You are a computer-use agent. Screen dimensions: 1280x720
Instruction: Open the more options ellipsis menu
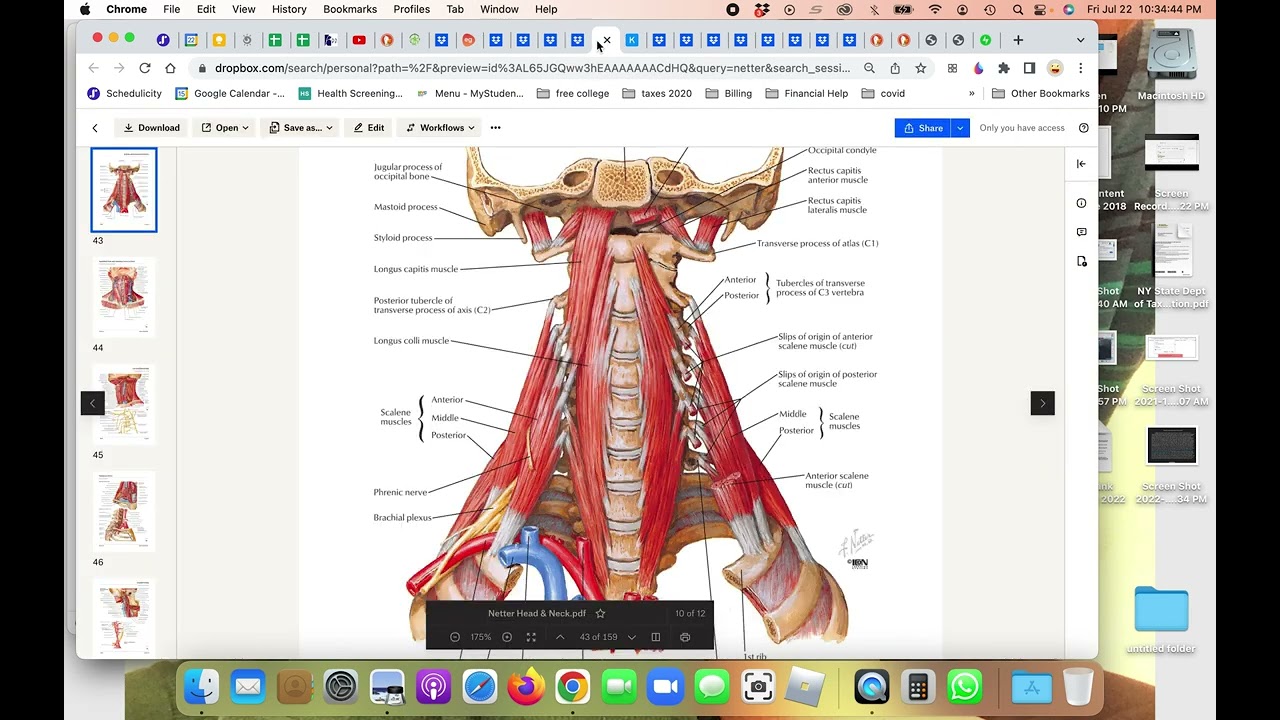(495, 128)
